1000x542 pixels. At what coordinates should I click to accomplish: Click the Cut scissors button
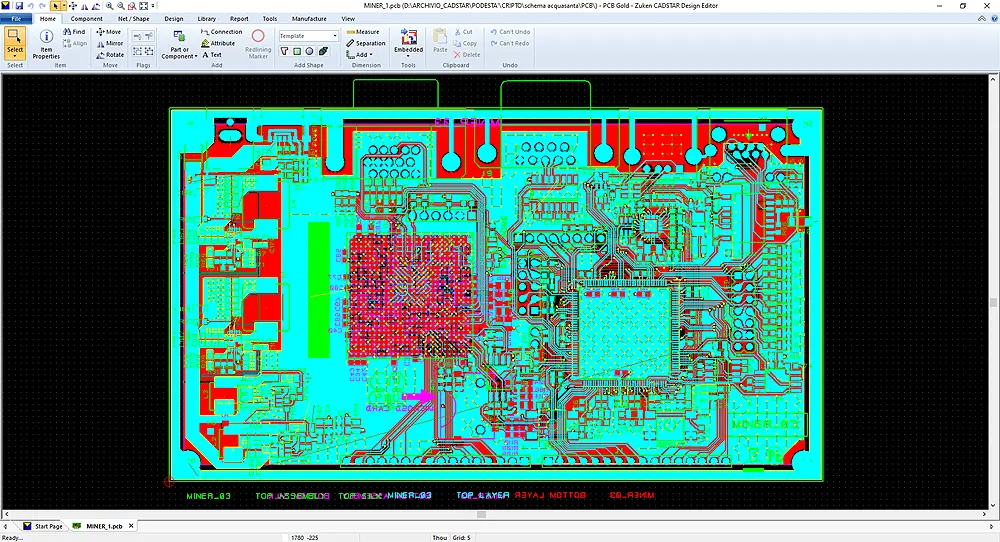(464, 31)
